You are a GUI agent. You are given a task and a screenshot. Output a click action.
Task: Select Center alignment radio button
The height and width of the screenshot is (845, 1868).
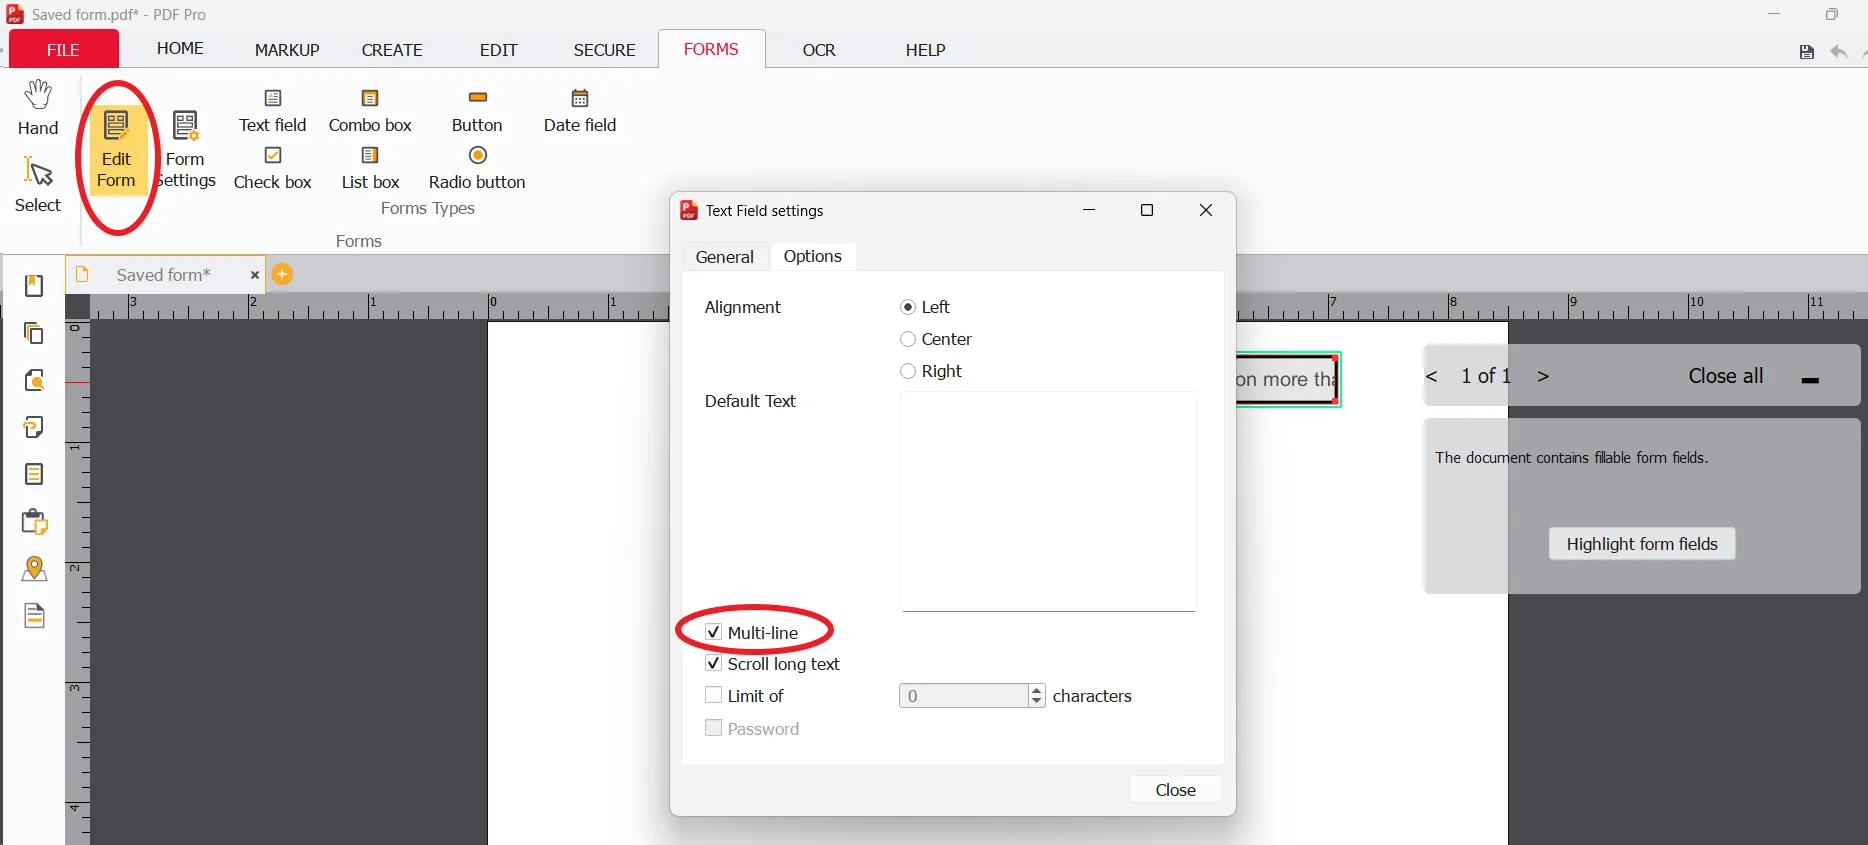pyautogui.click(x=908, y=339)
